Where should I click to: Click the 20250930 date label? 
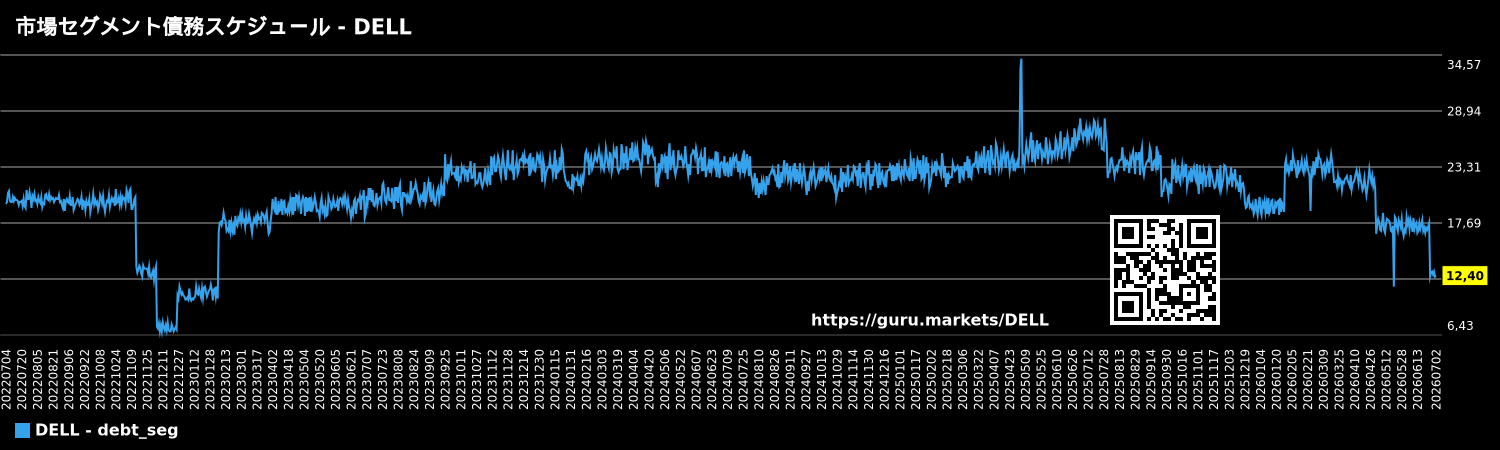pyautogui.click(x=1166, y=378)
